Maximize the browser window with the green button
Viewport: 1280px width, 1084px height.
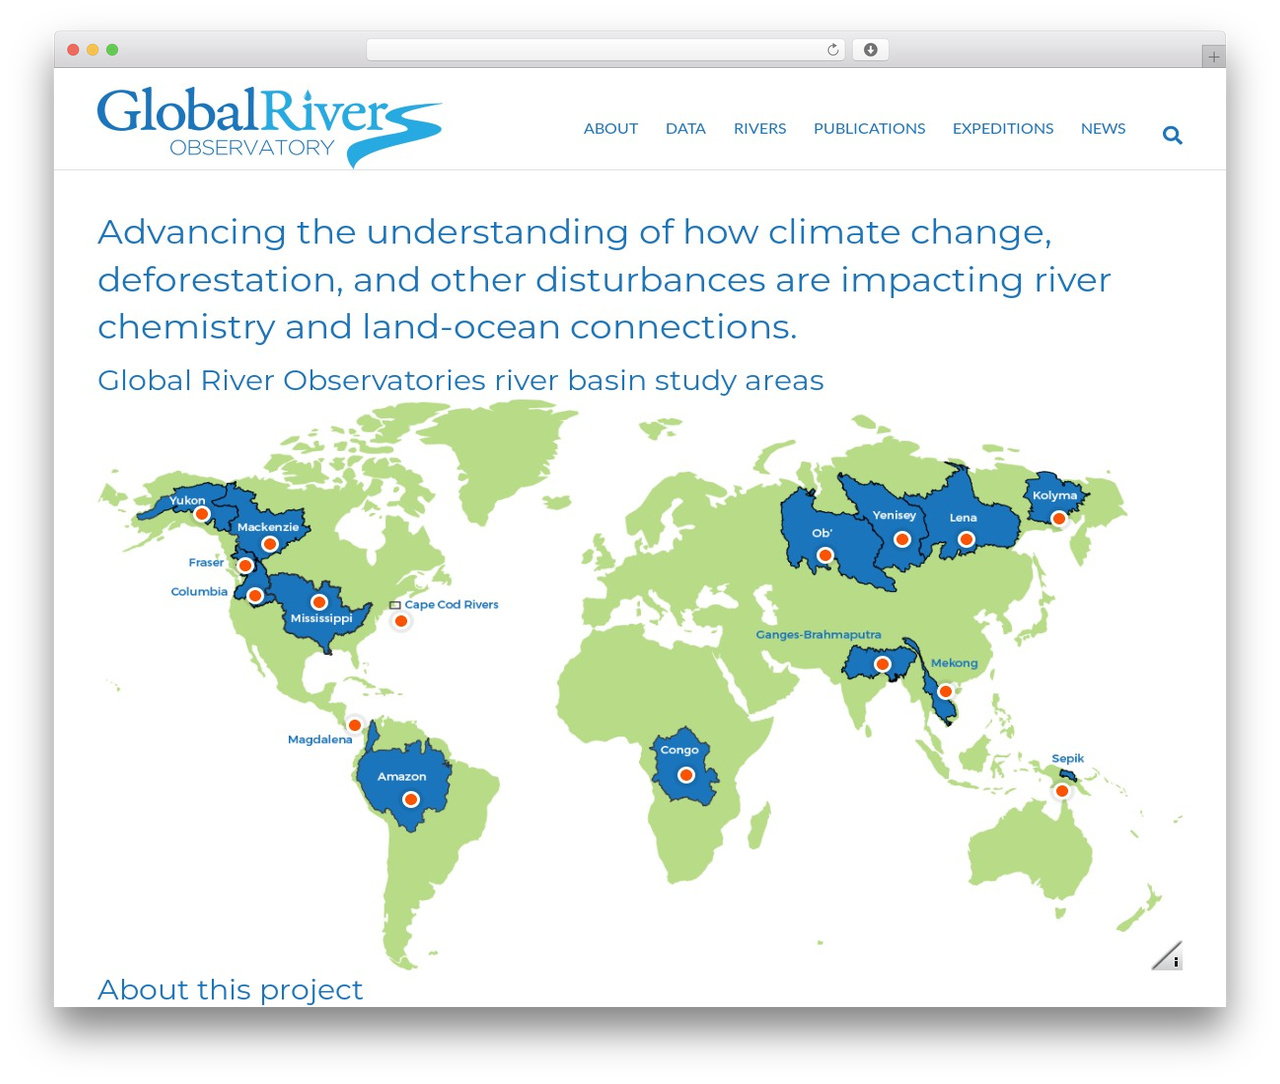click(112, 50)
